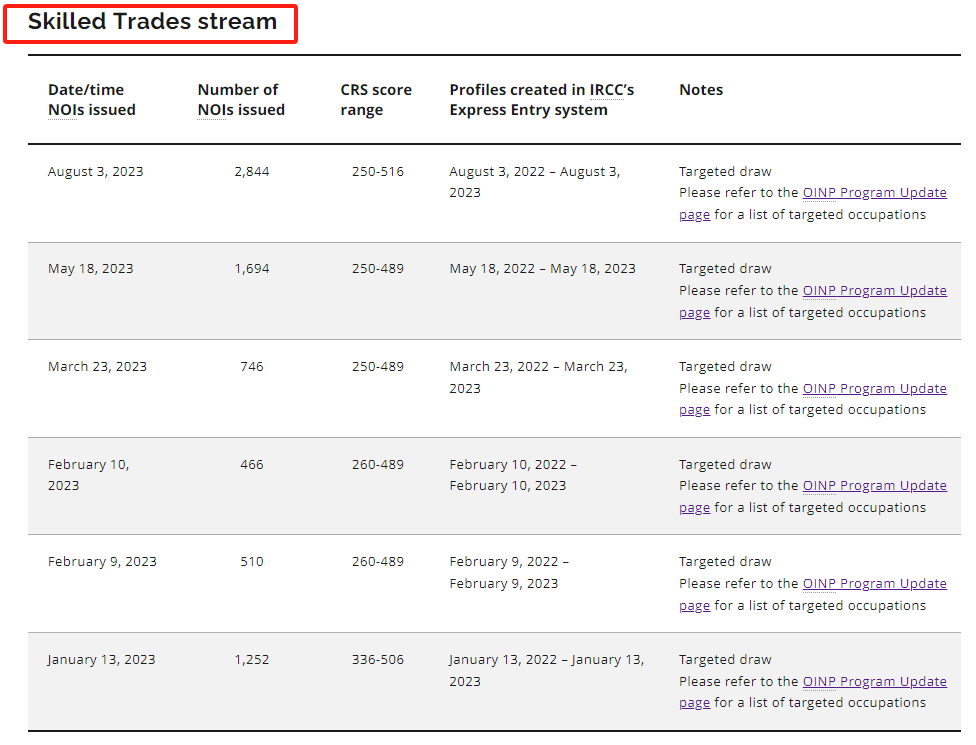This screenshot has width=976, height=745.
Task: Select the 2,844 NOIs issued value
Action: tap(252, 172)
